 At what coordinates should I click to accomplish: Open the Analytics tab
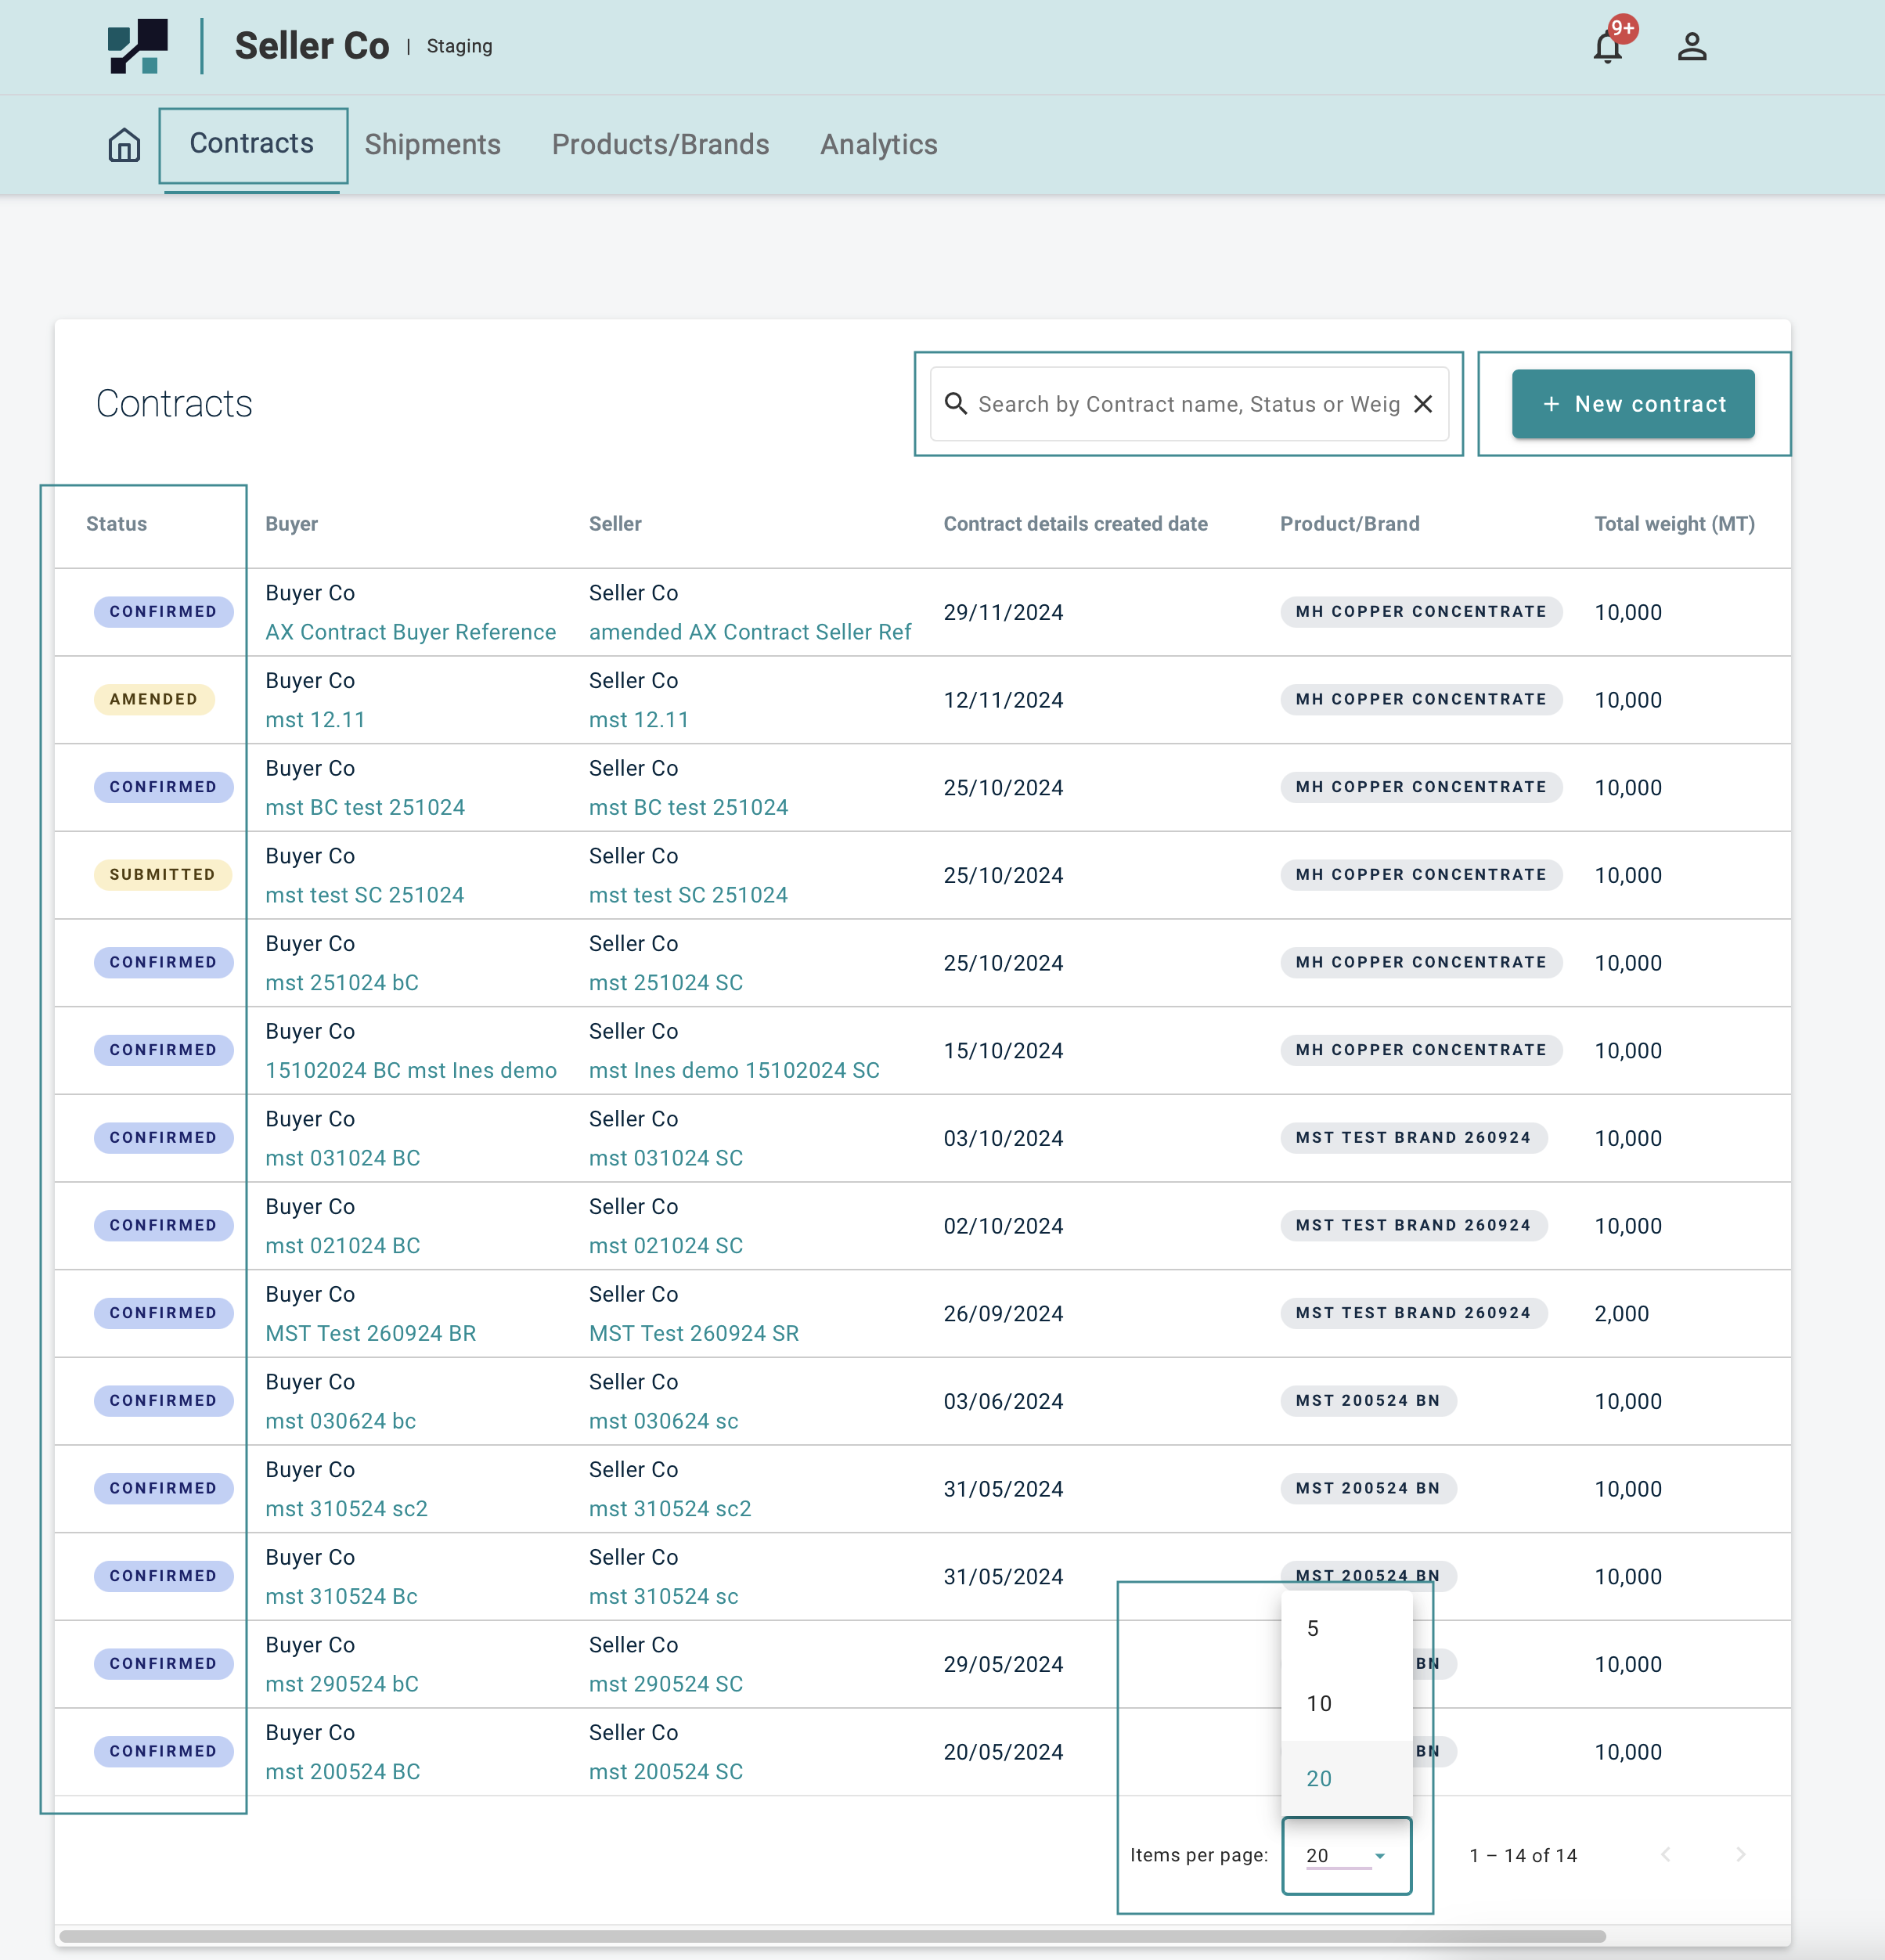tap(878, 145)
